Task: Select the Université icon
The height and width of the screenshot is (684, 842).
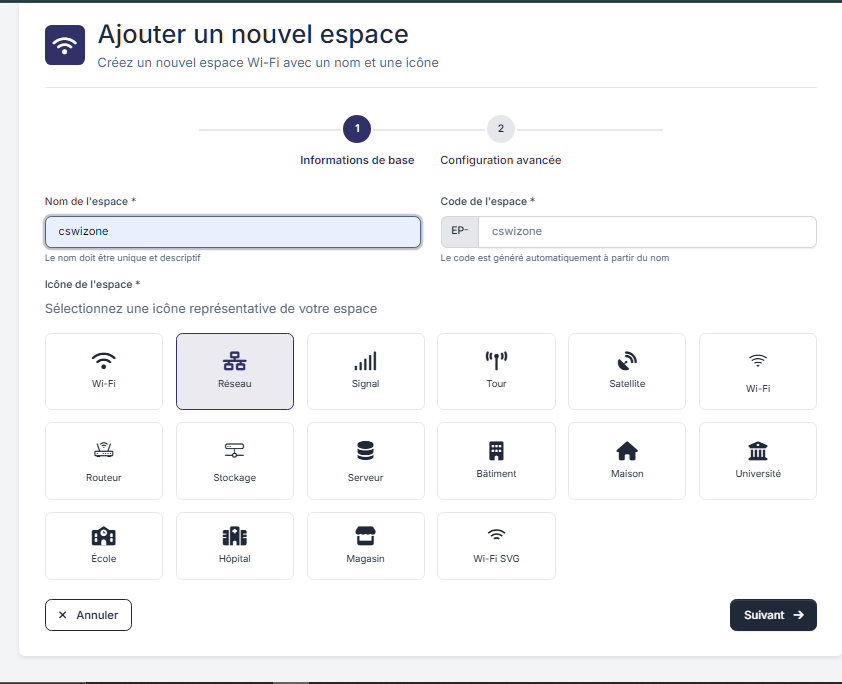Action: click(757, 461)
